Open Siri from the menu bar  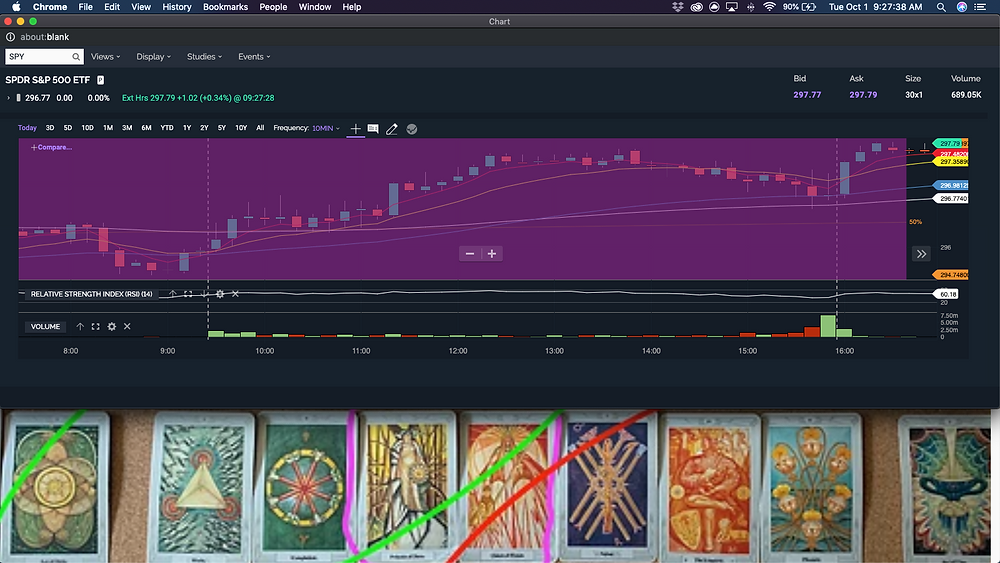(962, 7)
